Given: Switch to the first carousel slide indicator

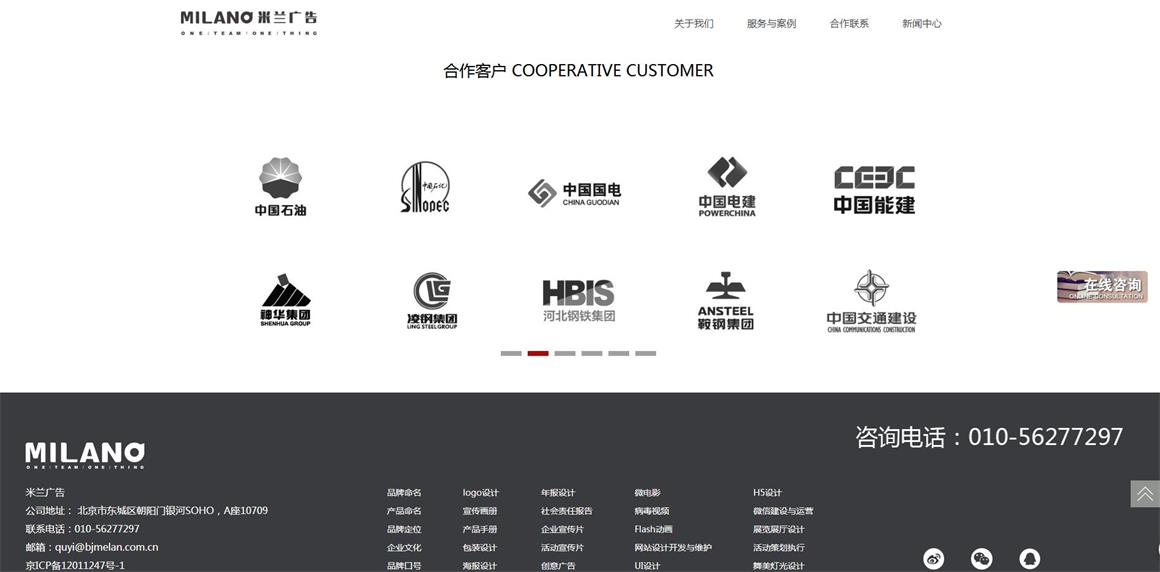Looking at the screenshot, I should click(511, 353).
